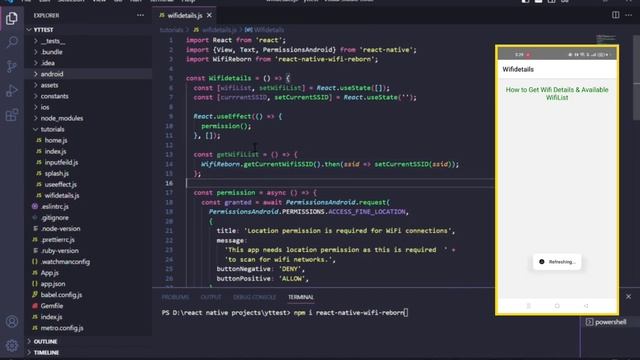Open the Accounts menu icon
Screen dimensions: 640x360
click(x=12, y=322)
